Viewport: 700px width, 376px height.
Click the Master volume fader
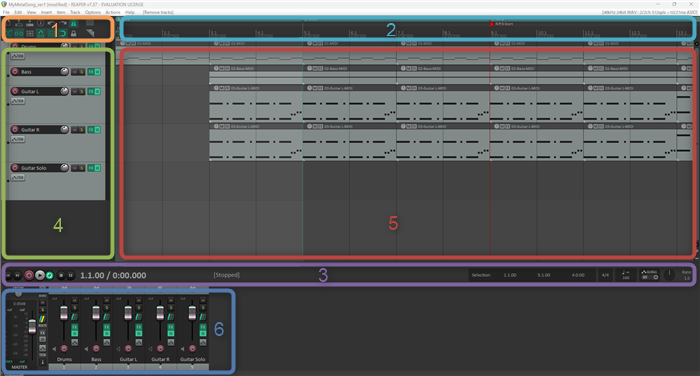tap(32, 326)
